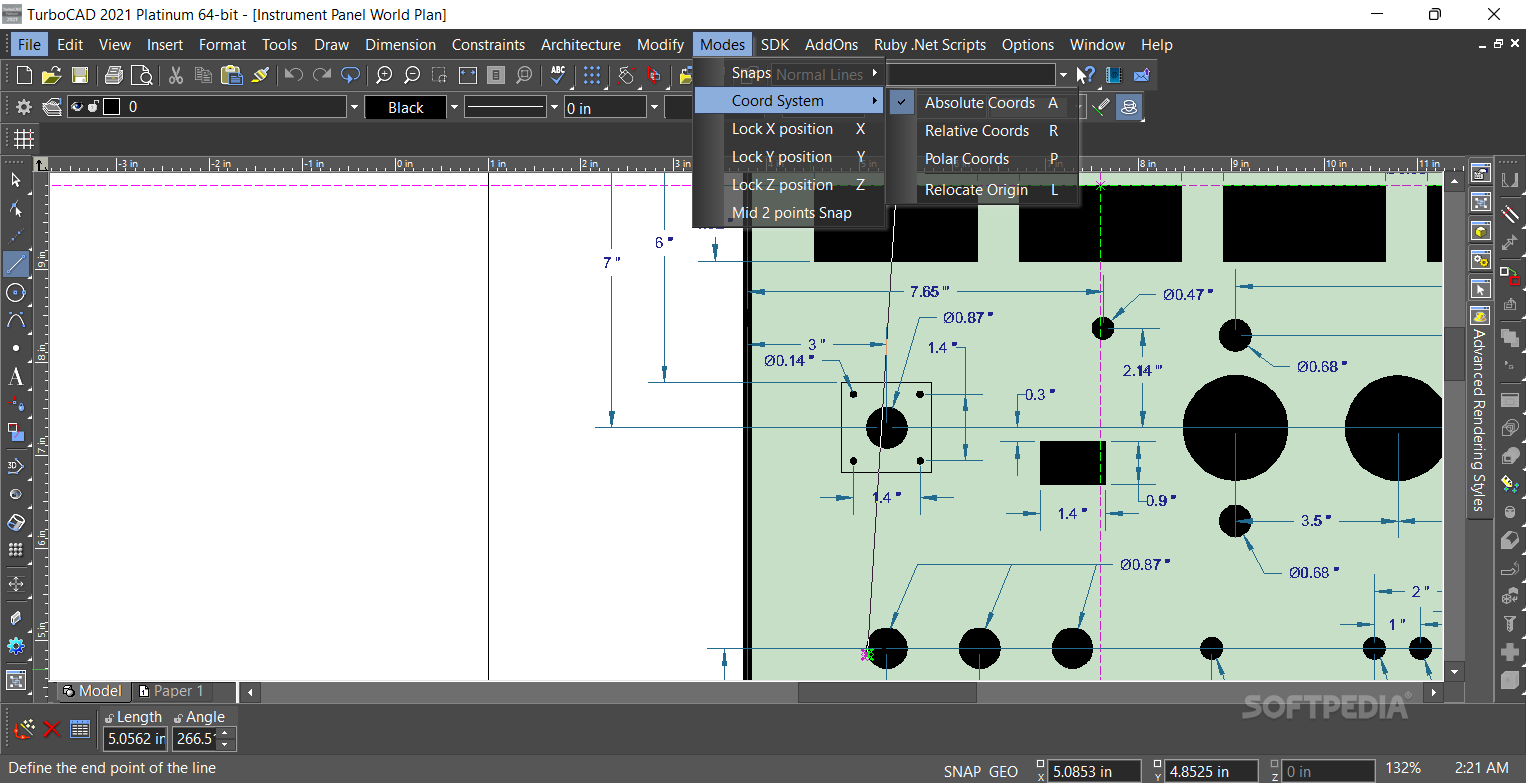Click the Paste clipboard icon
Screen dimensions: 1526x783
pyautogui.click(x=232, y=75)
